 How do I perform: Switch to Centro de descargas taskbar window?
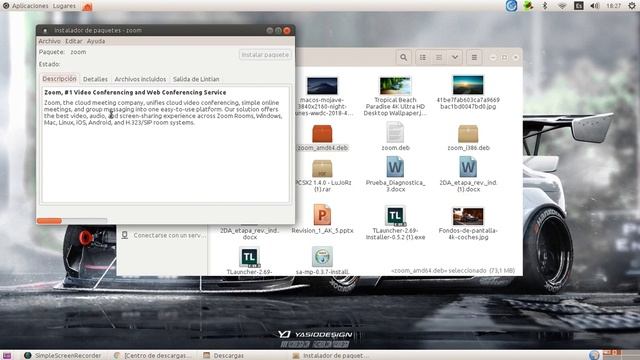coord(153,356)
